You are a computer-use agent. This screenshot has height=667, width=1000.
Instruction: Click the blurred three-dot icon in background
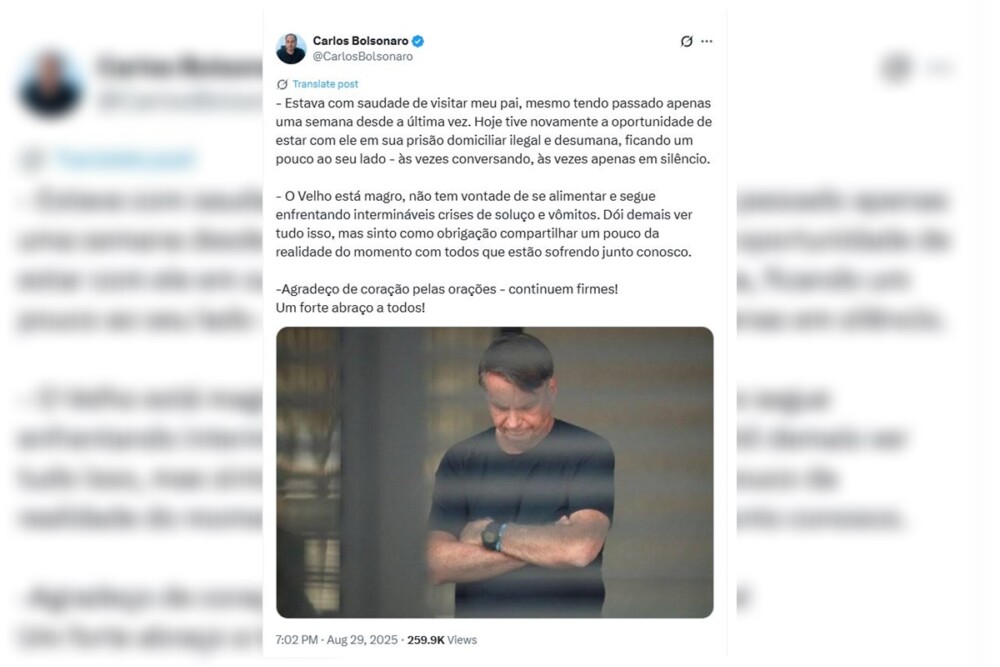[x=939, y=67]
